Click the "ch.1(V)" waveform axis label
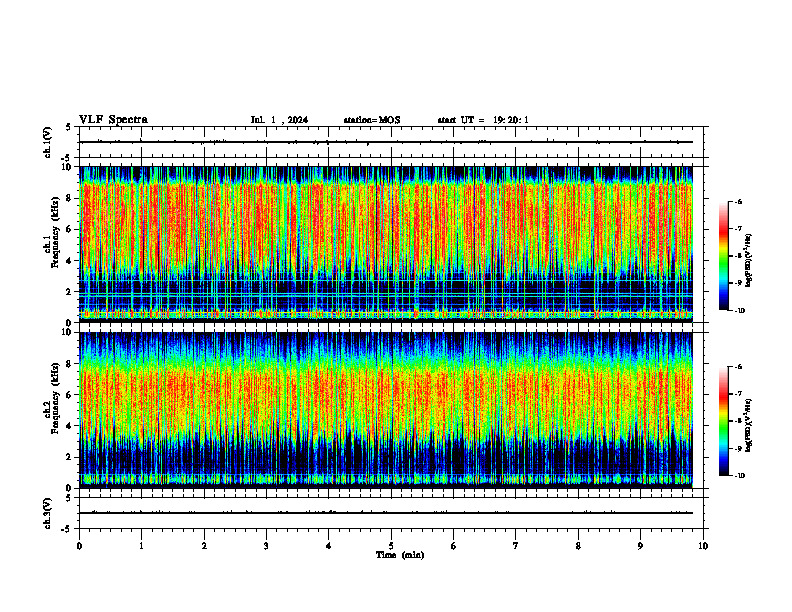 tap(47, 142)
